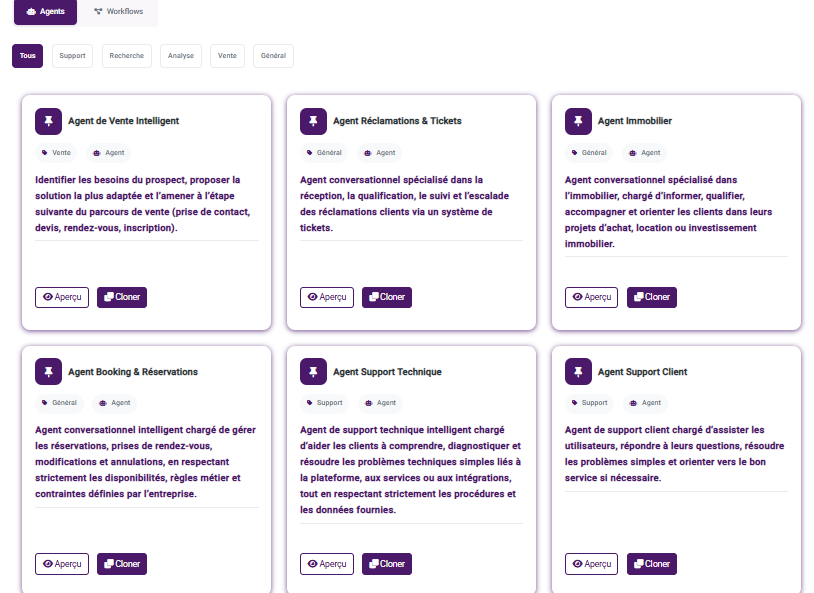Filter agents by Vente category

coord(228,56)
